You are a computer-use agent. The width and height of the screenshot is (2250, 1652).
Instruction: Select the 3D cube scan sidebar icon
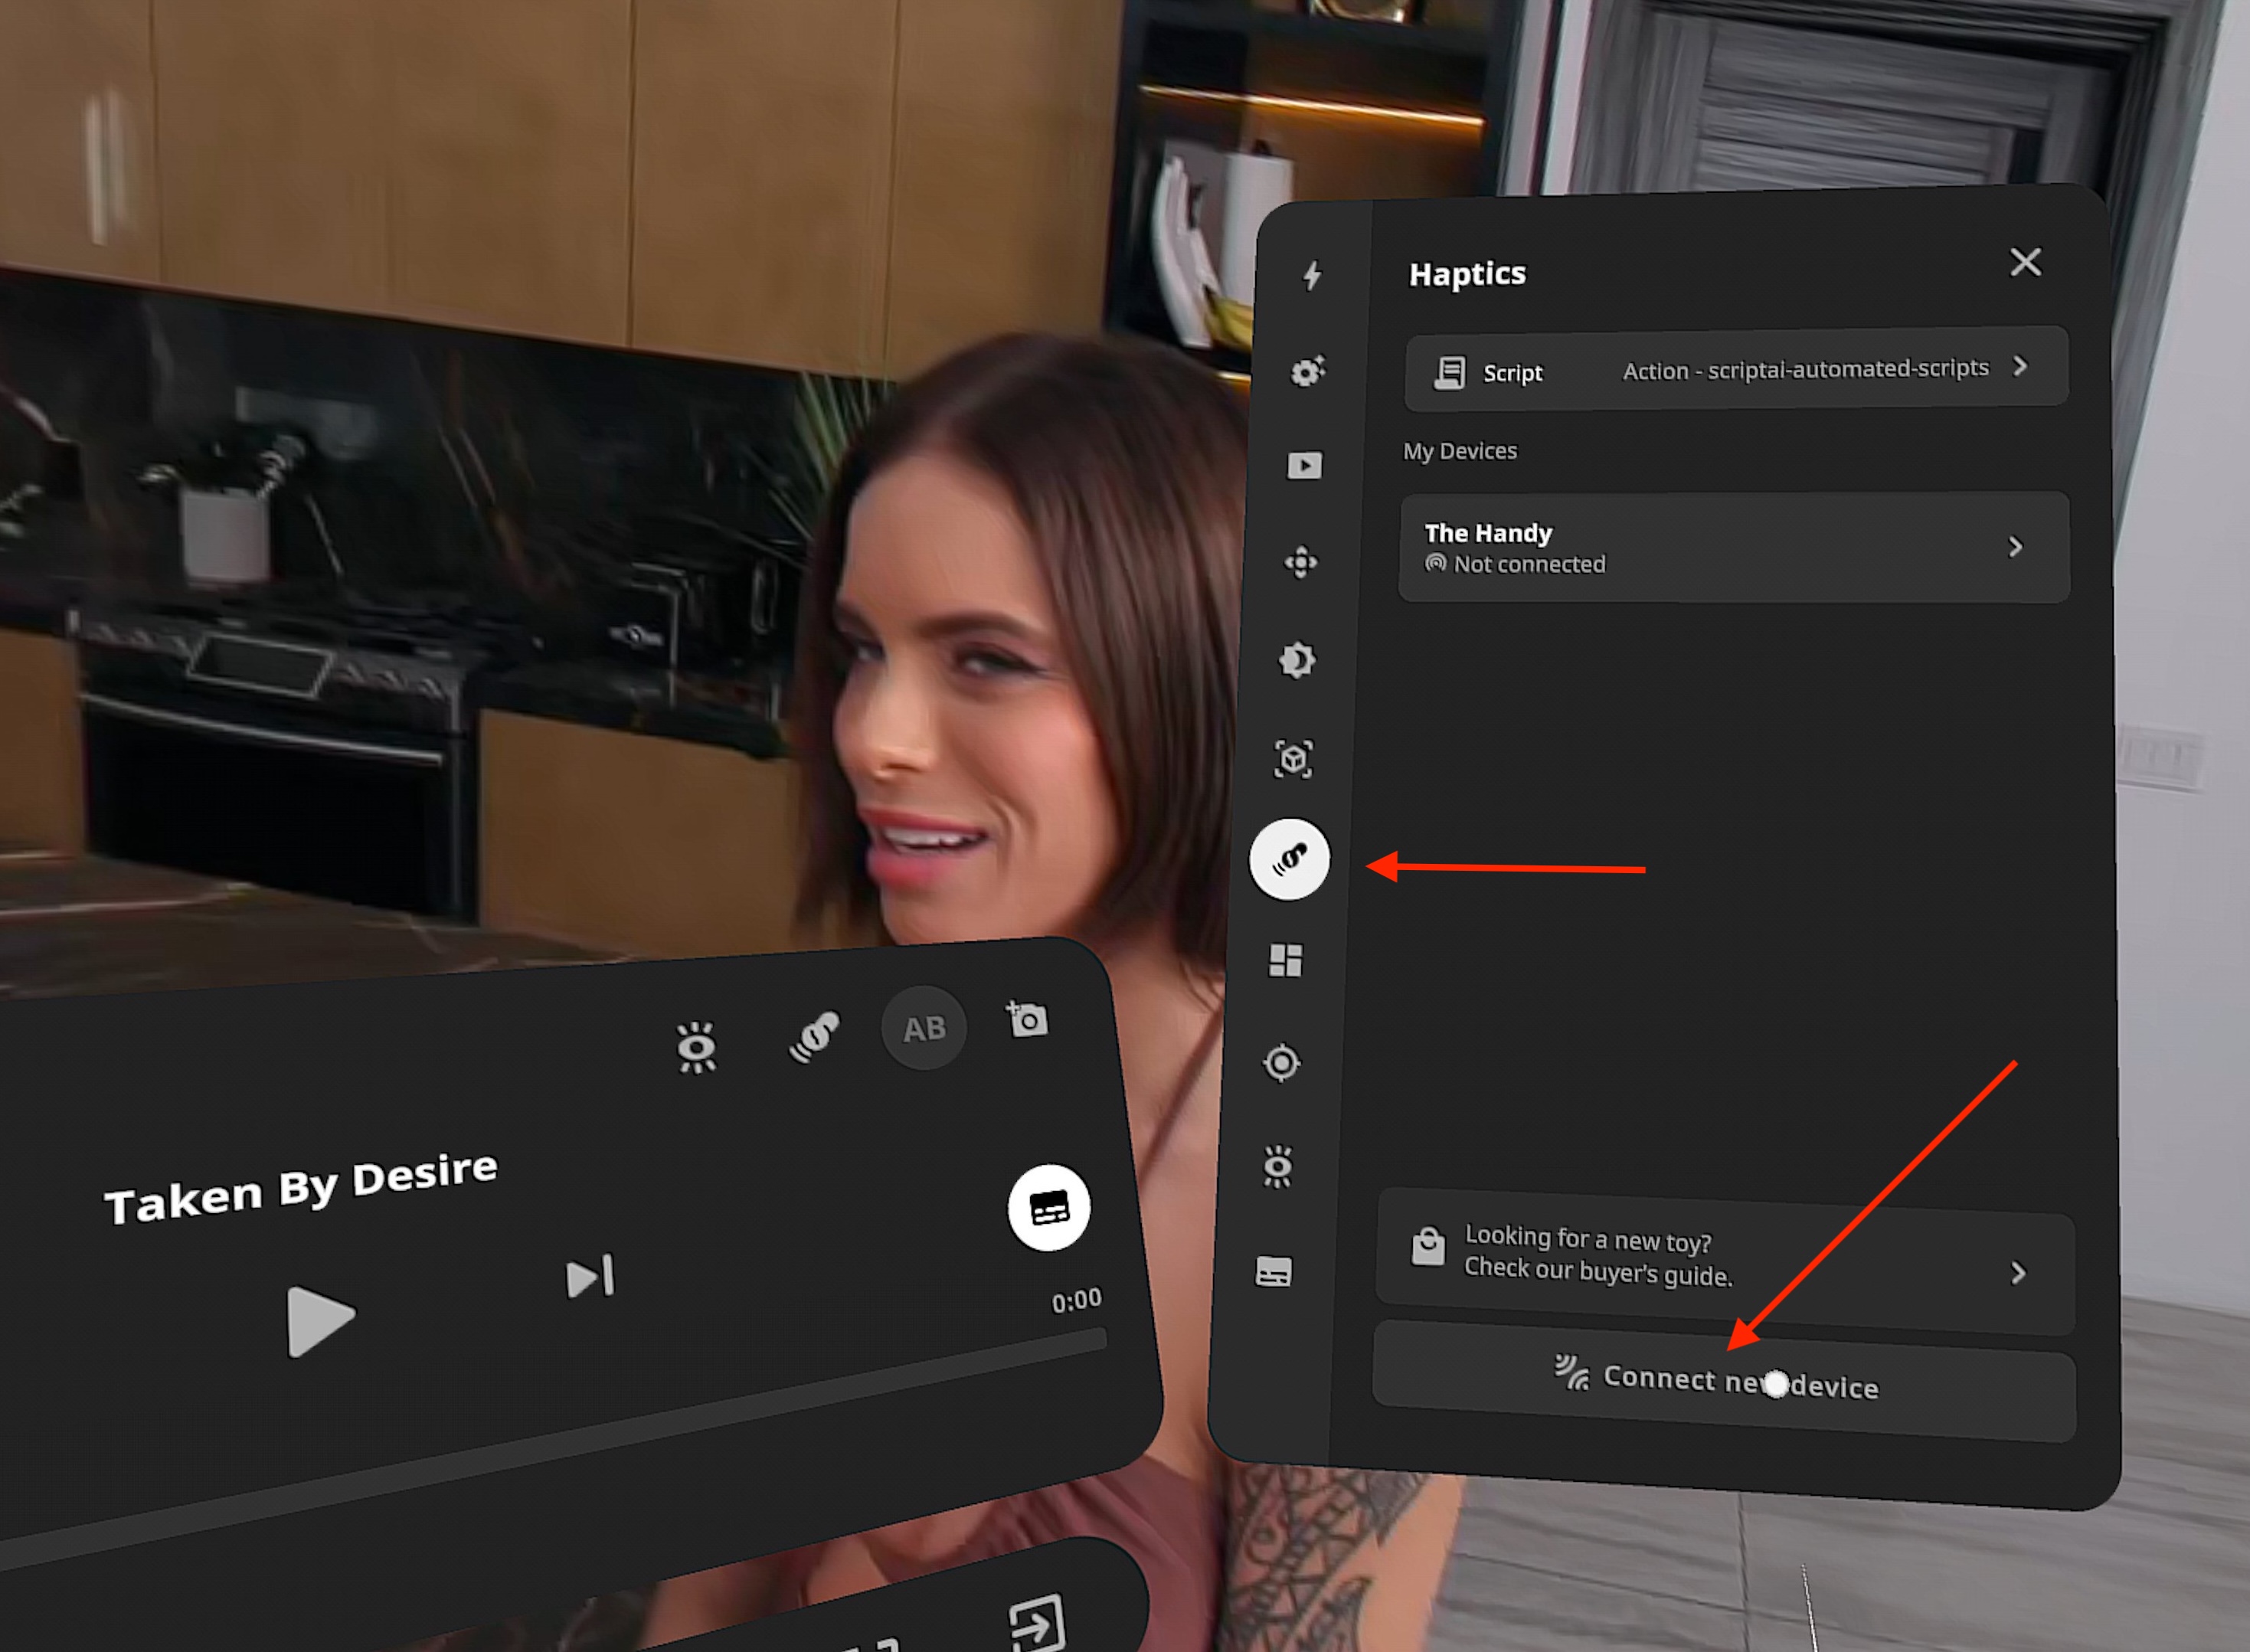tap(1293, 759)
